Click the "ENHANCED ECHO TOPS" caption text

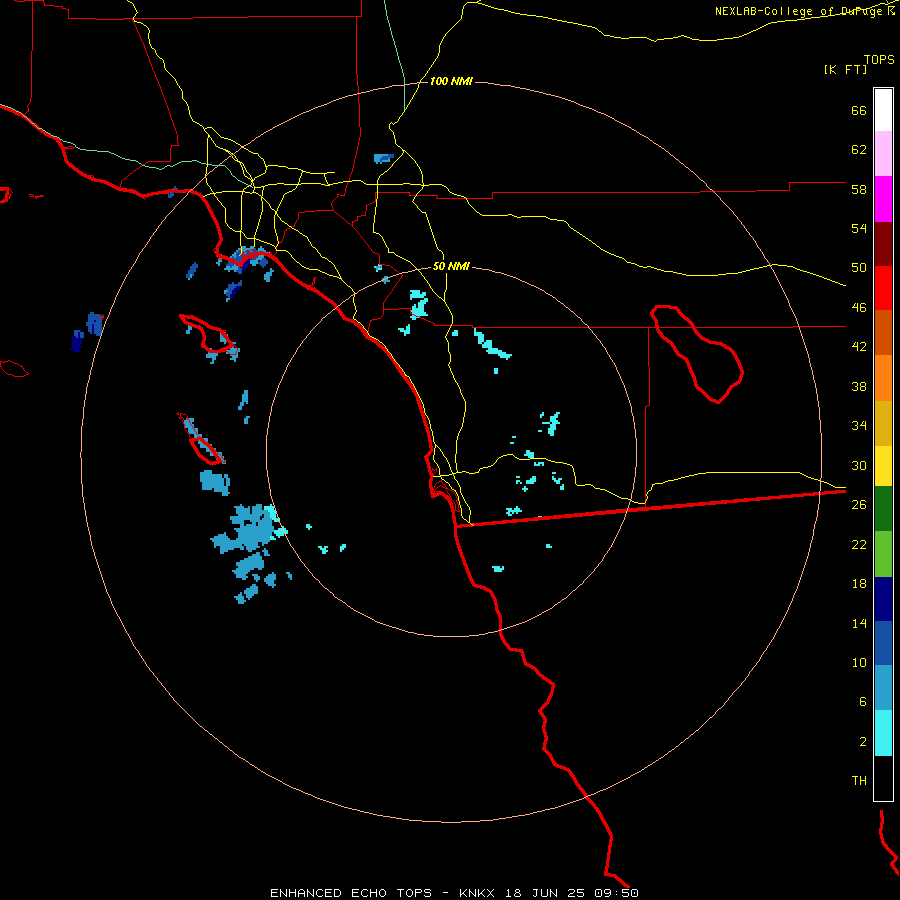pyautogui.click(x=351, y=893)
